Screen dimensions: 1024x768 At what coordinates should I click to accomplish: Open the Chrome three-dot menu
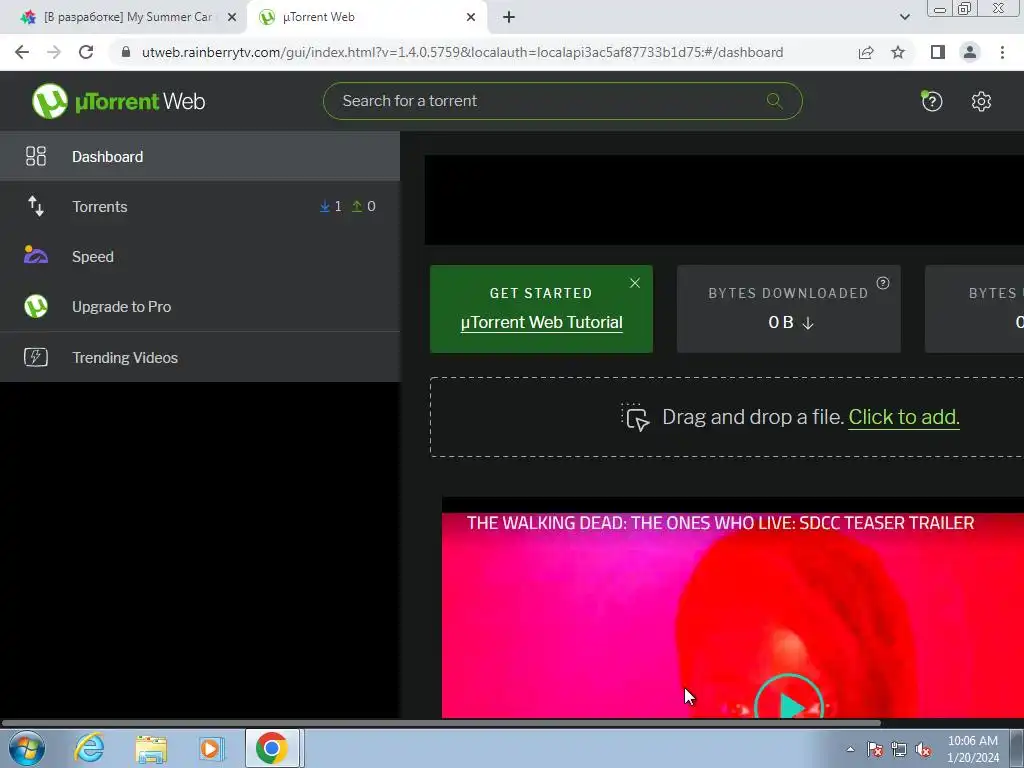coord(1002,52)
